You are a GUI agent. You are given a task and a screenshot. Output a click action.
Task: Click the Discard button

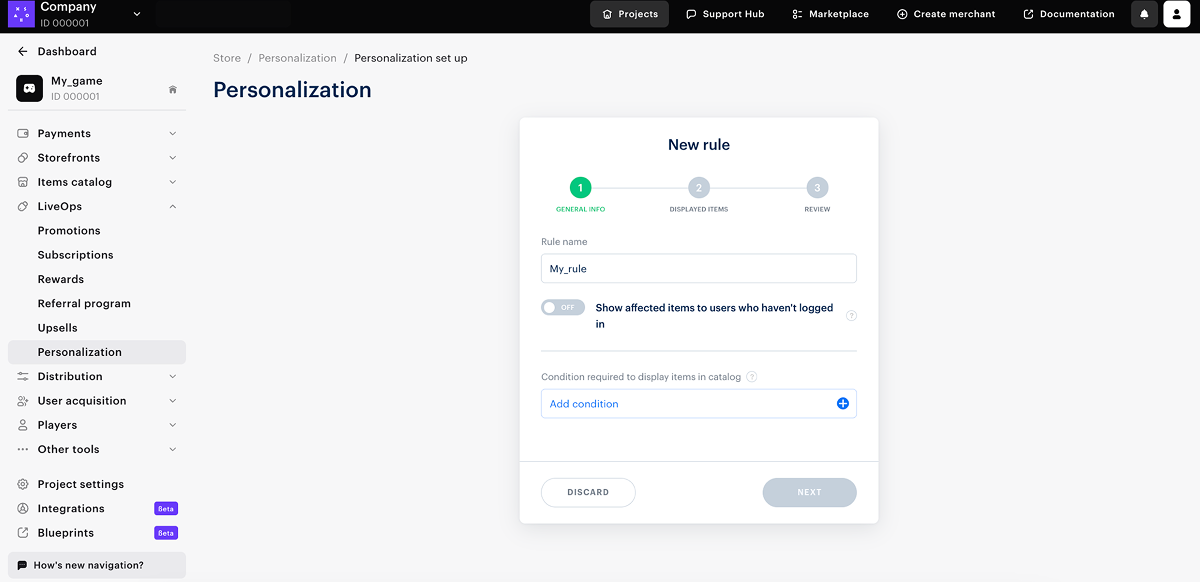[x=588, y=492]
